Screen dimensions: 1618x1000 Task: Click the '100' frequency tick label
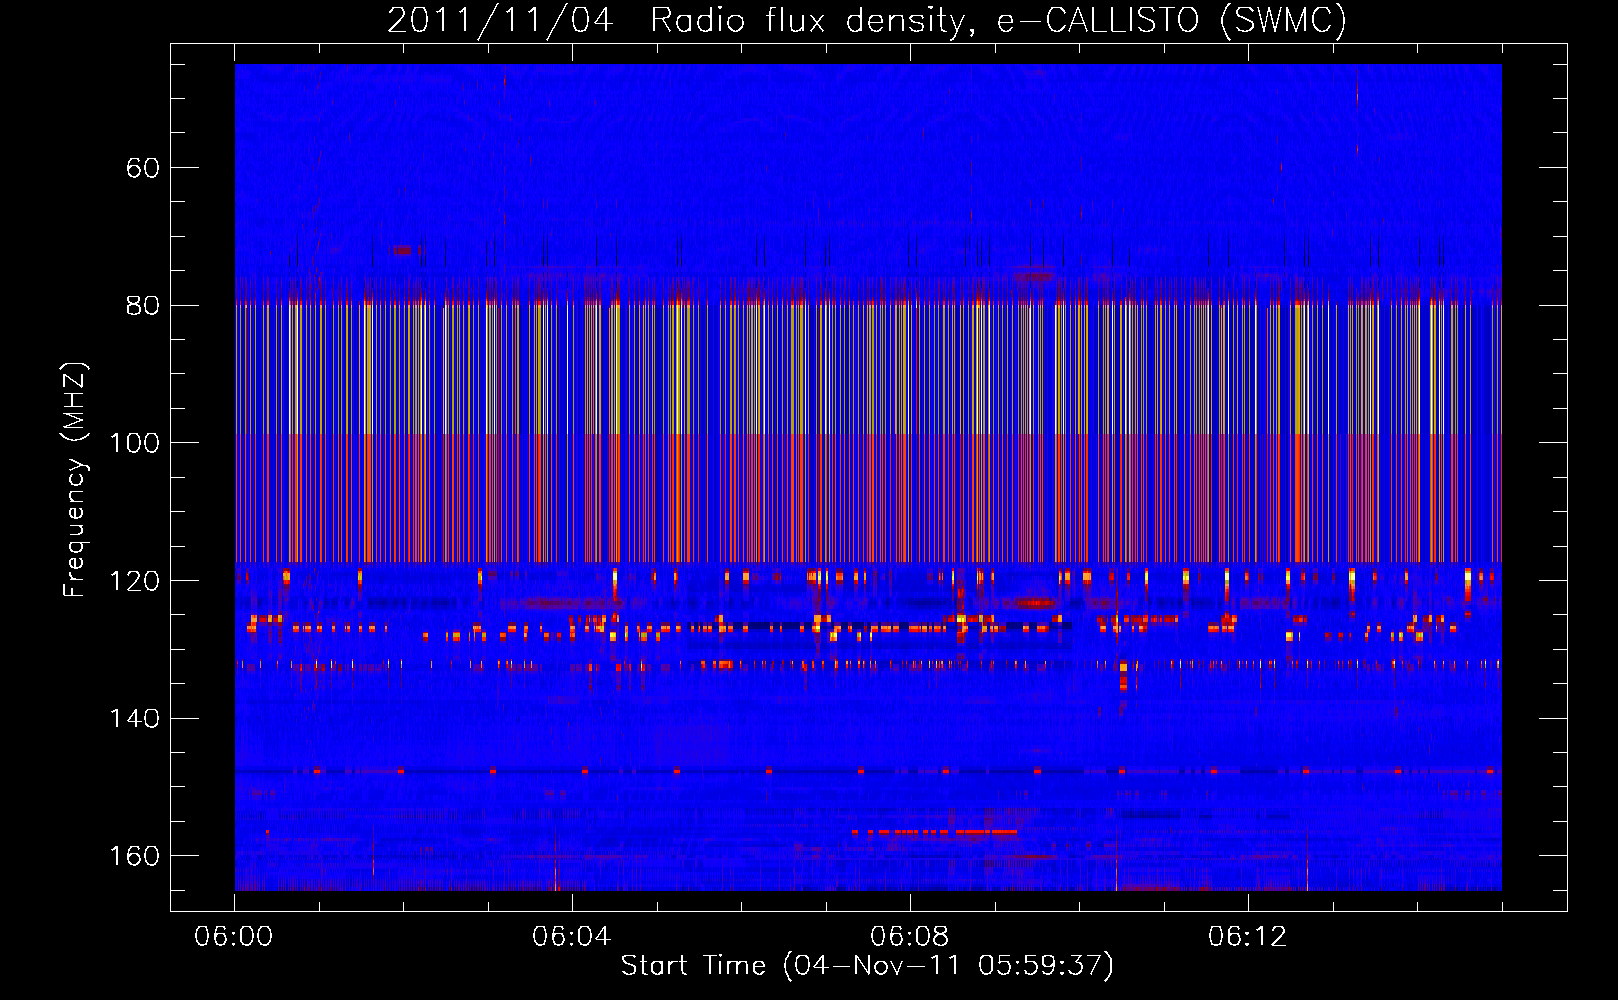pyautogui.click(x=135, y=443)
